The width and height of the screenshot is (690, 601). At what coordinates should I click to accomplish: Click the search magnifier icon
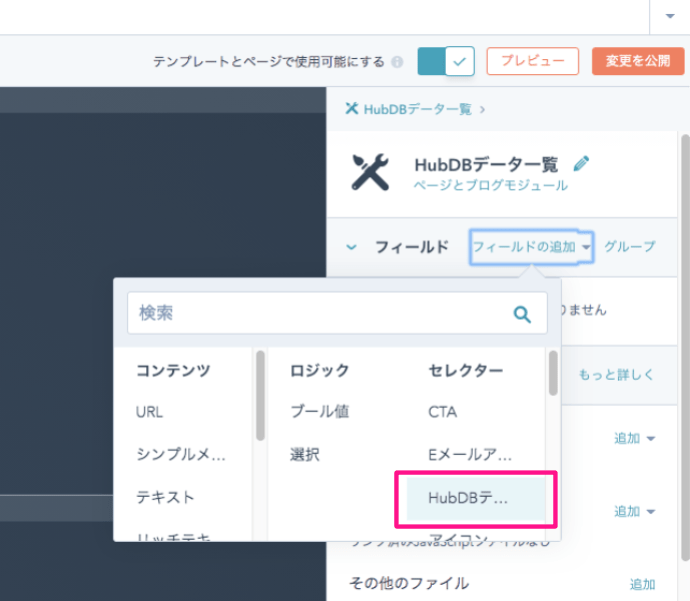522,314
